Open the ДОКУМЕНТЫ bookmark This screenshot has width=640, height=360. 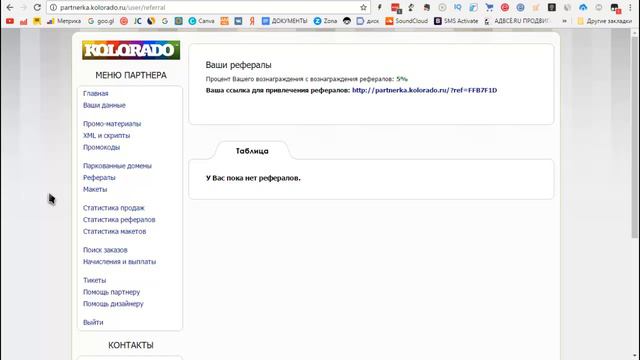284,21
